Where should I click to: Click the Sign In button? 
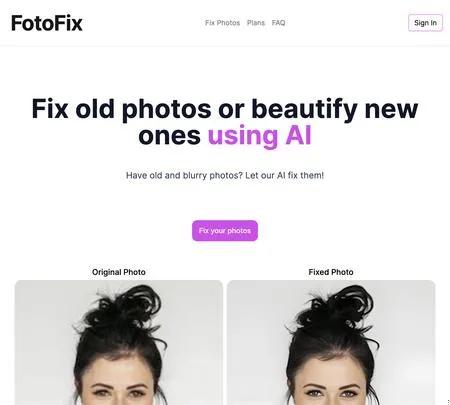(425, 23)
